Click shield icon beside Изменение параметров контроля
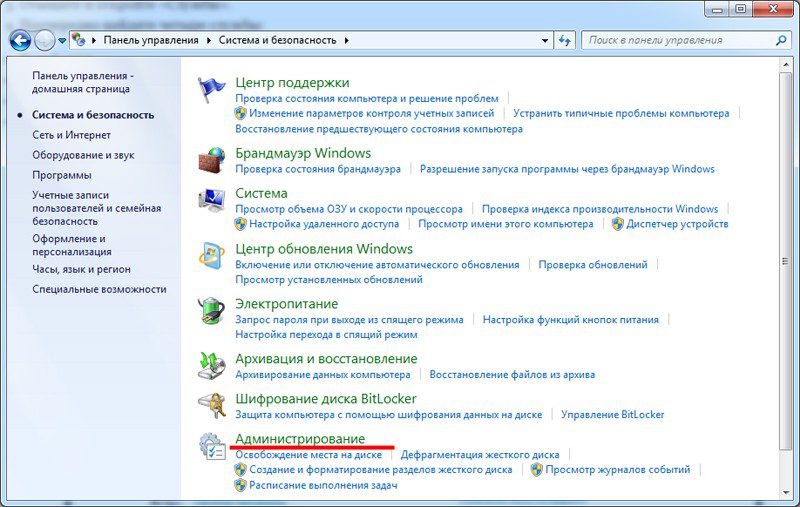Image resolution: width=800 pixels, height=507 pixels. point(240,113)
